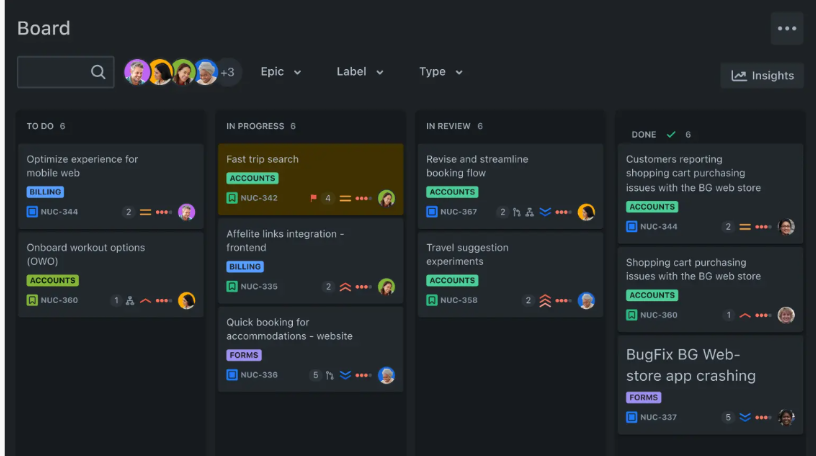This screenshot has height=456, width=816.
Task: Filter by the third green avatar
Action: coord(183,72)
